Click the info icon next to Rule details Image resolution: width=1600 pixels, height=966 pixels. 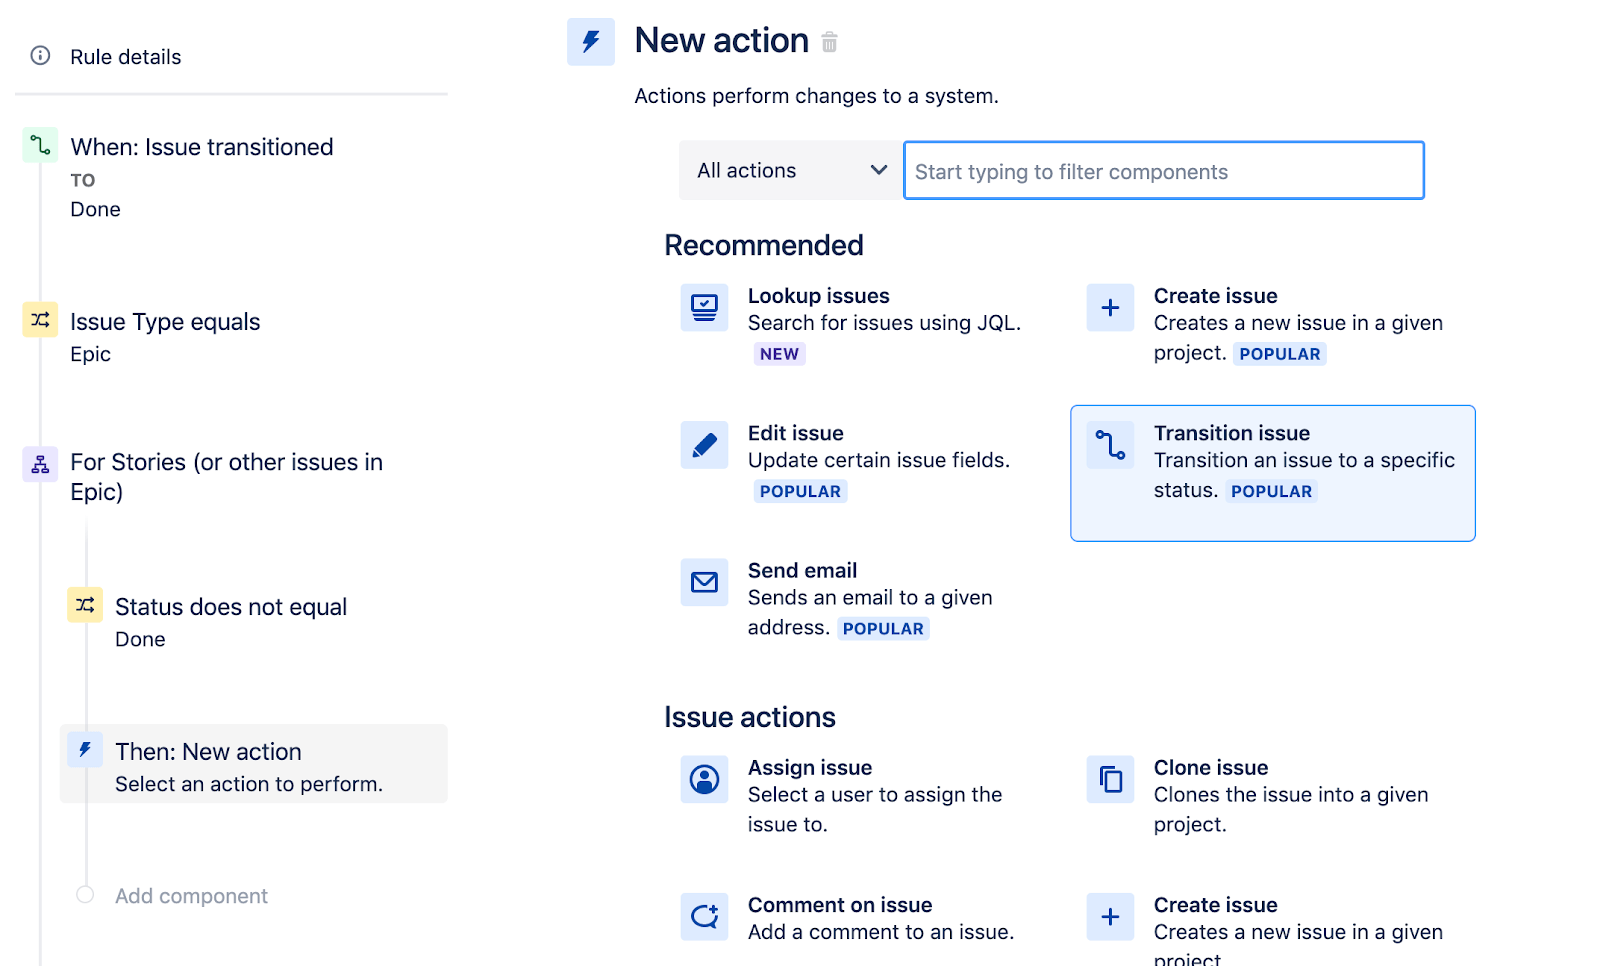point(40,57)
